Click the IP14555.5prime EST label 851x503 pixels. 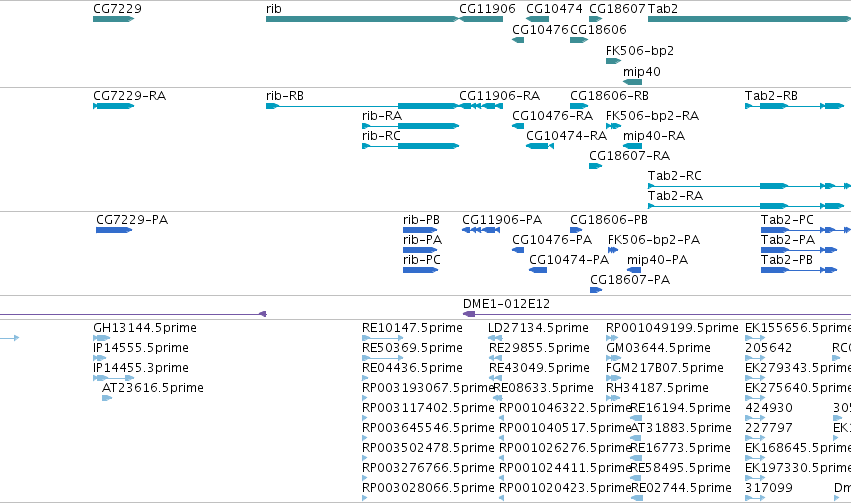141,348
